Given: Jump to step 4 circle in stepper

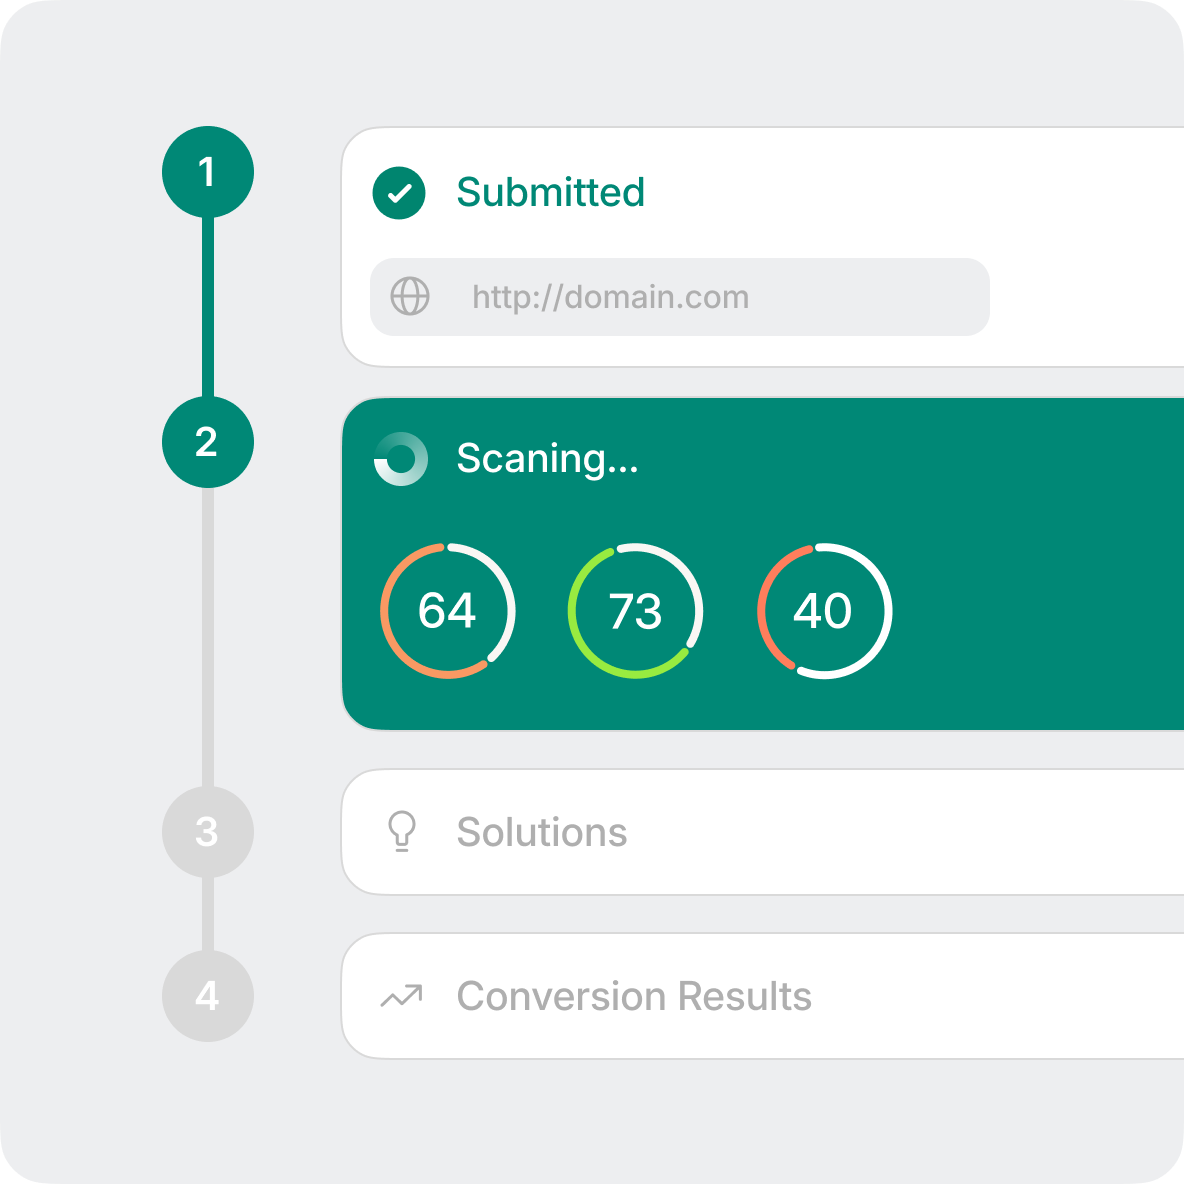Looking at the screenshot, I should pyautogui.click(x=208, y=996).
